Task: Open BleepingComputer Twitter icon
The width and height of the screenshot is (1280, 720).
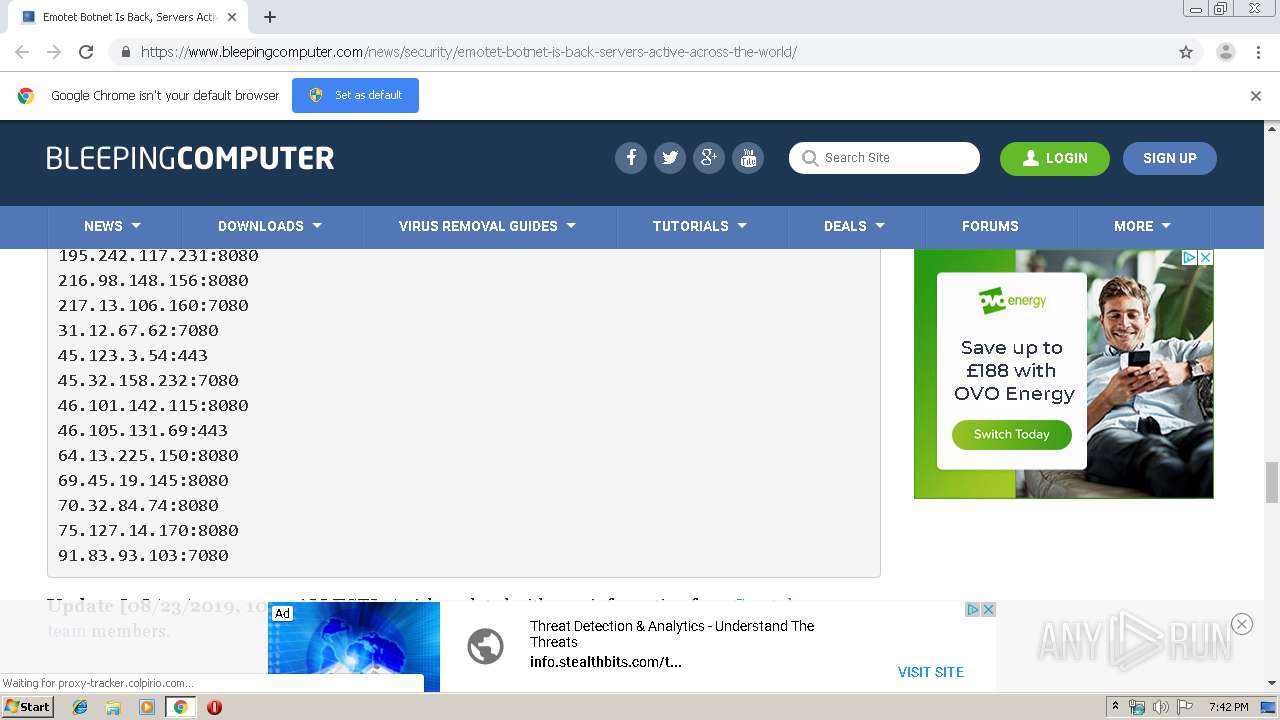Action: pyautogui.click(x=670, y=158)
